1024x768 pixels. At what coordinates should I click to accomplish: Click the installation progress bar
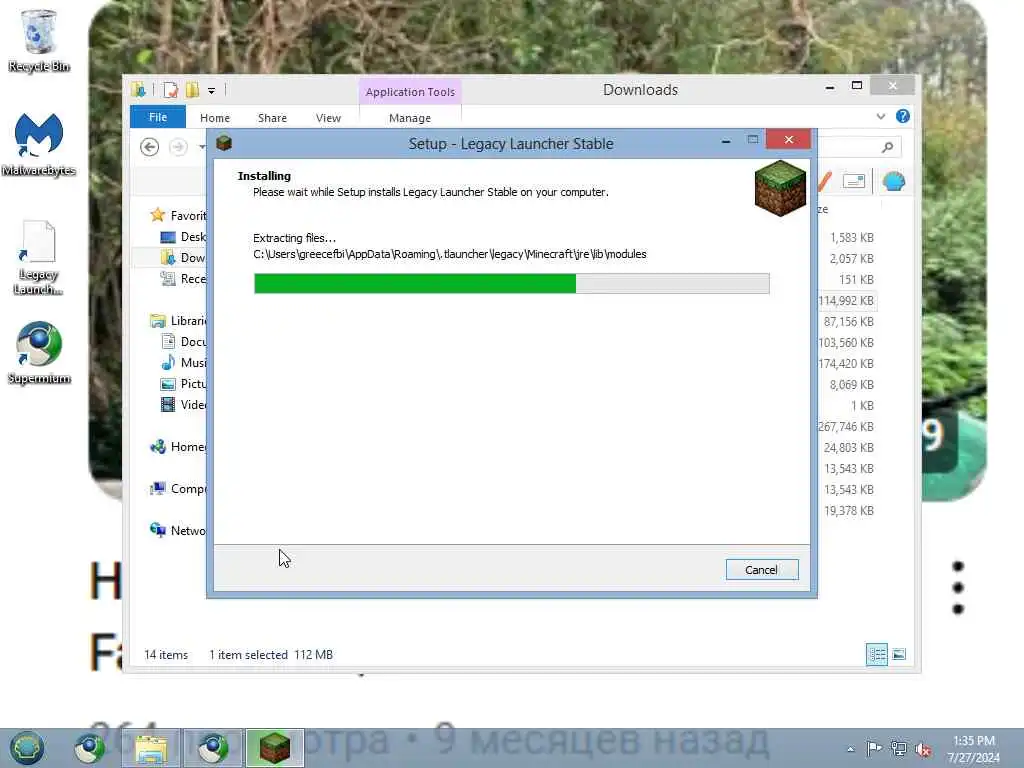(x=511, y=283)
